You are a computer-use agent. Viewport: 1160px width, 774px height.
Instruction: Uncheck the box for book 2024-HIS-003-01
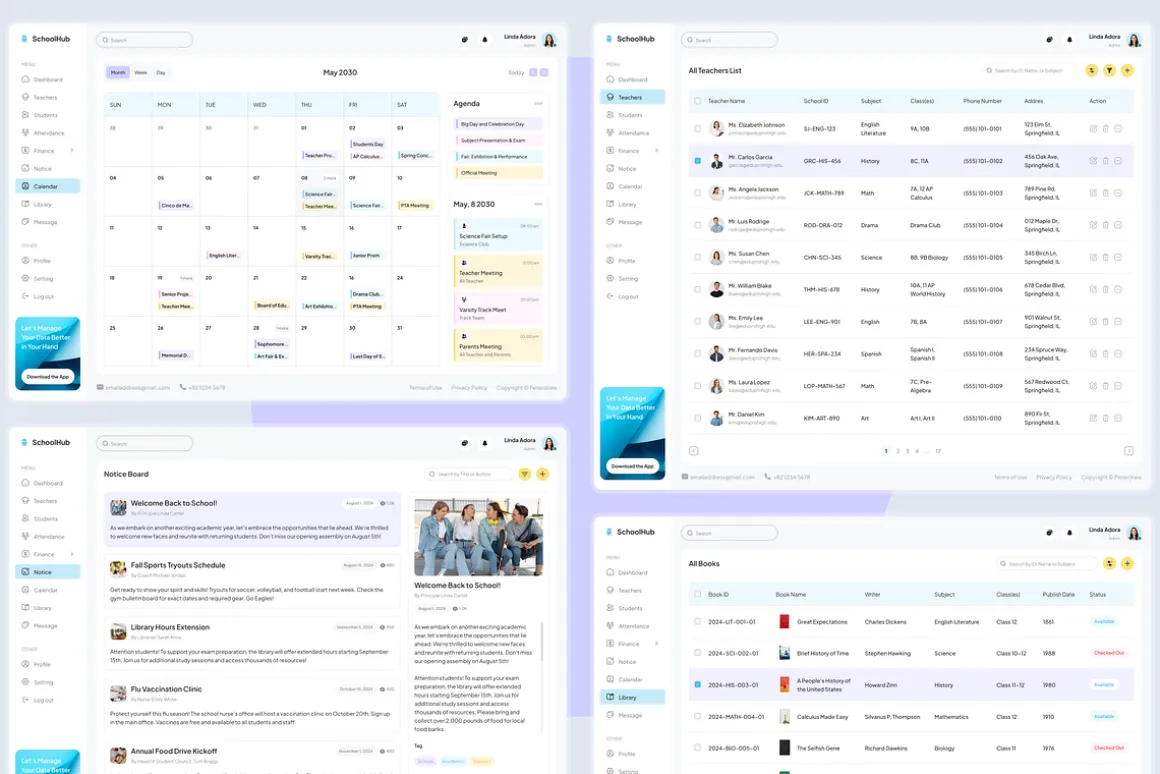click(x=698, y=685)
